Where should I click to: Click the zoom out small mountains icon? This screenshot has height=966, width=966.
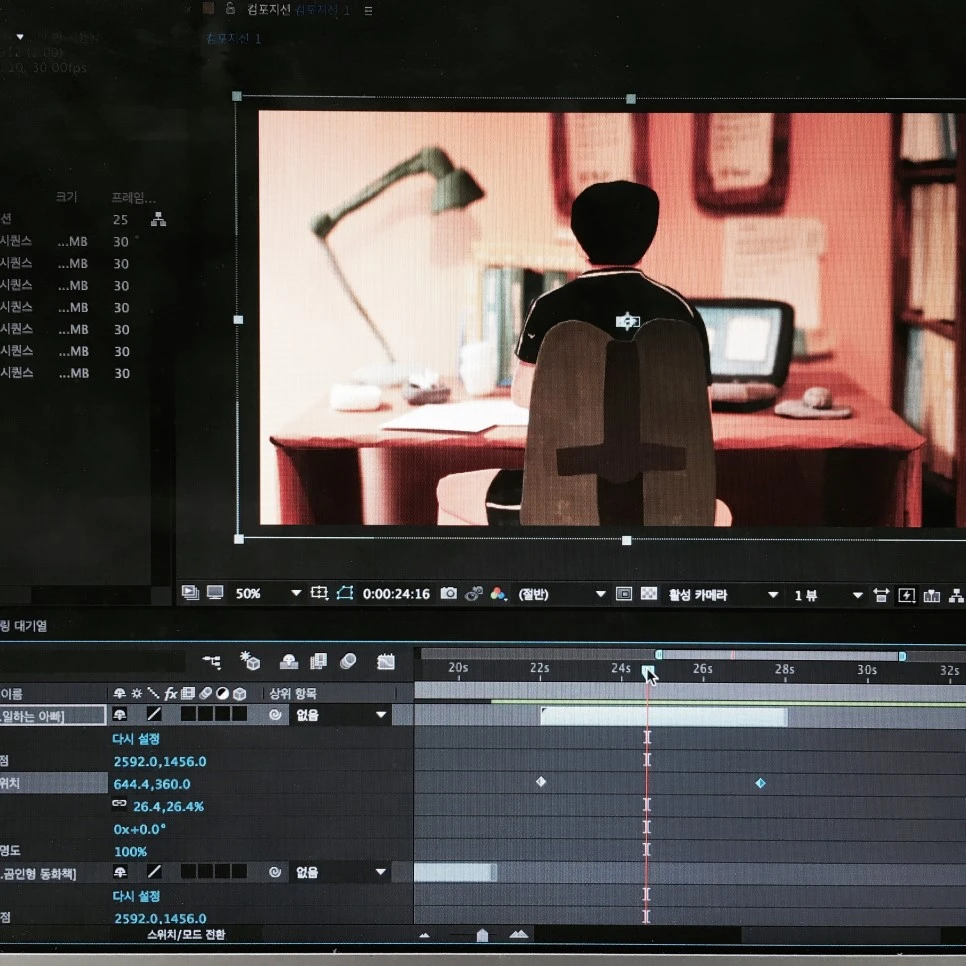coord(424,935)
